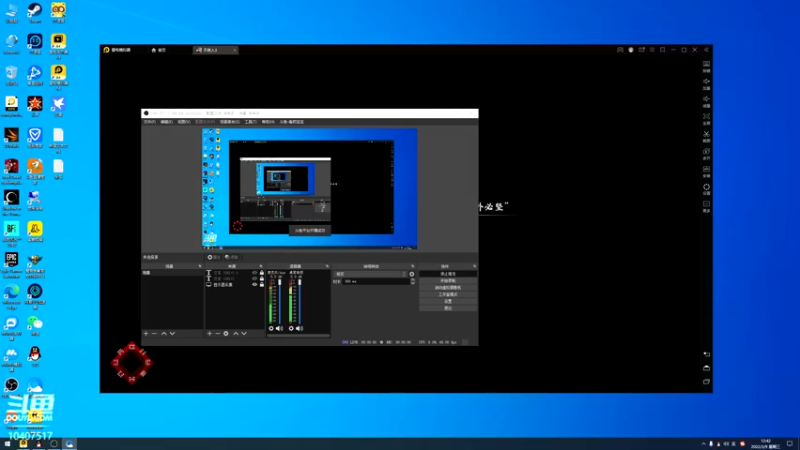This screenshot has height=450, width=800.
Task: Open settings gear for the desktop audio mixer channel
Action: (291, 329)
